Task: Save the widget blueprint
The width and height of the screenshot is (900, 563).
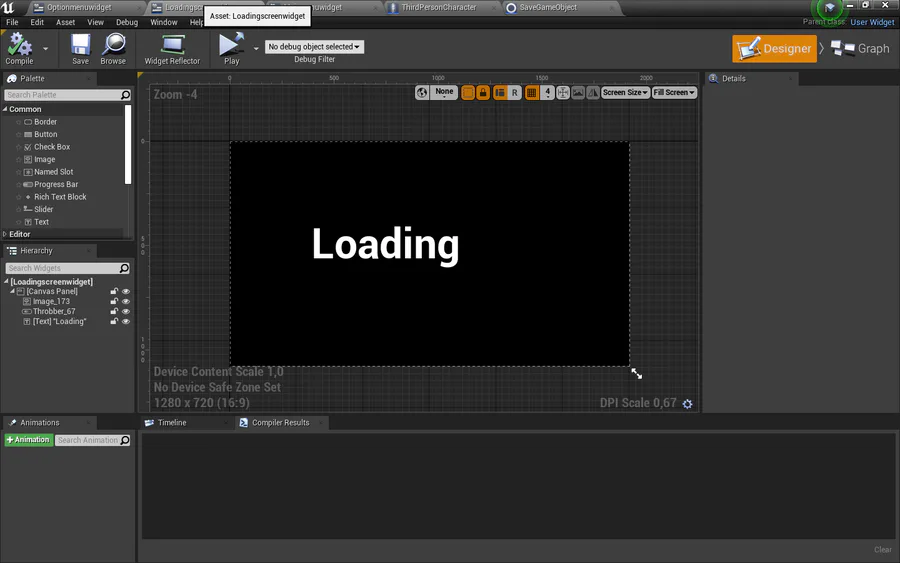Action: coord(80,48)
